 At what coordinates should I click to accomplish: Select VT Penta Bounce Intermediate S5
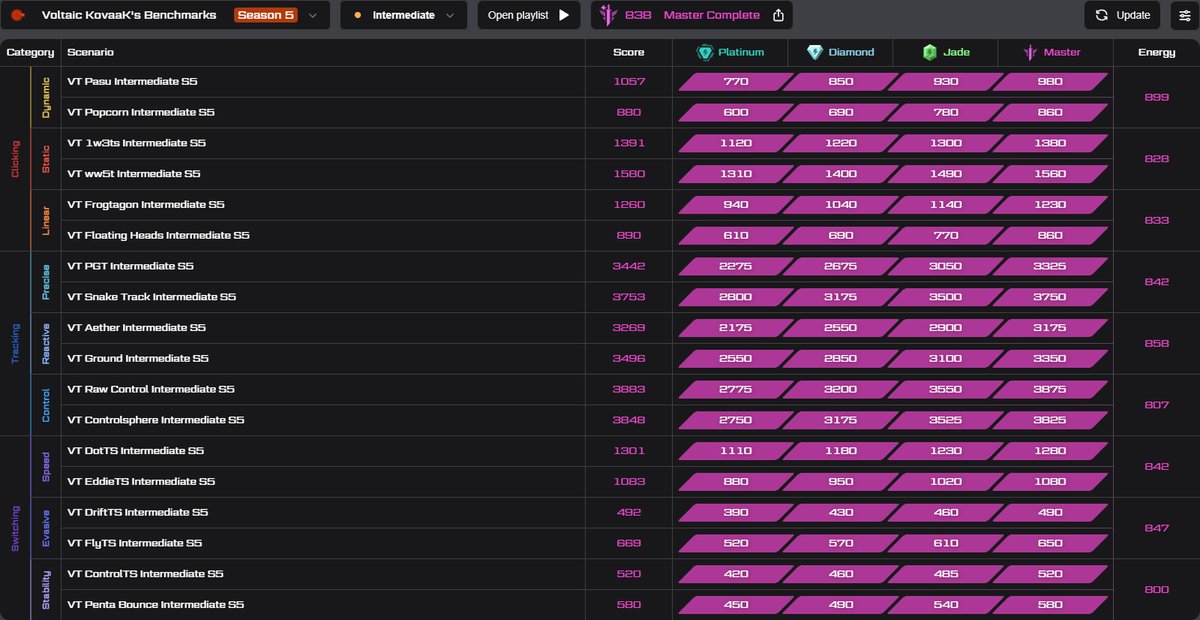pyautogui.click(x=155, y=605)
